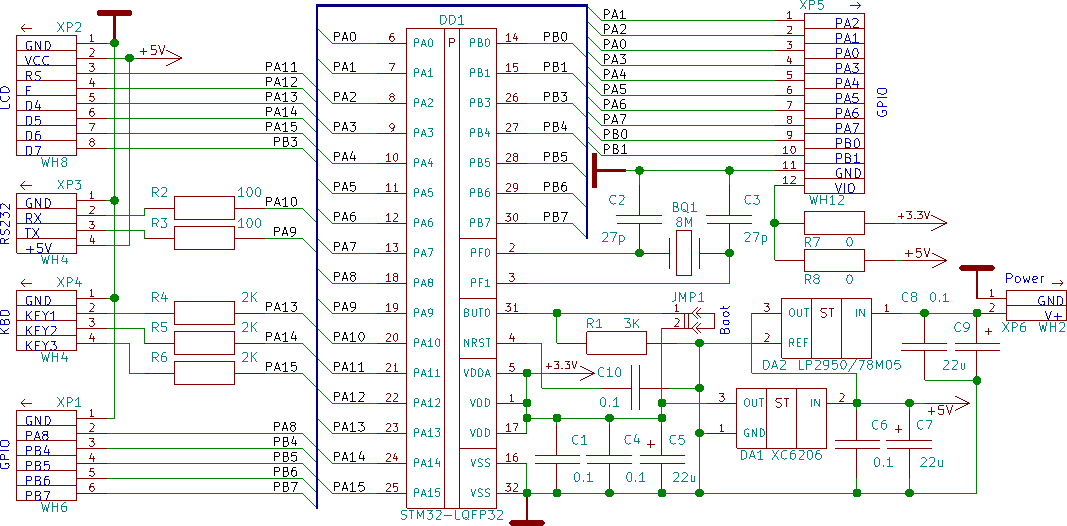Image resolution: width=1067 pixels, height=526 pixels.
Task: Select the BOOT0 pin on DD1
Action: click(x=476, y=313)
